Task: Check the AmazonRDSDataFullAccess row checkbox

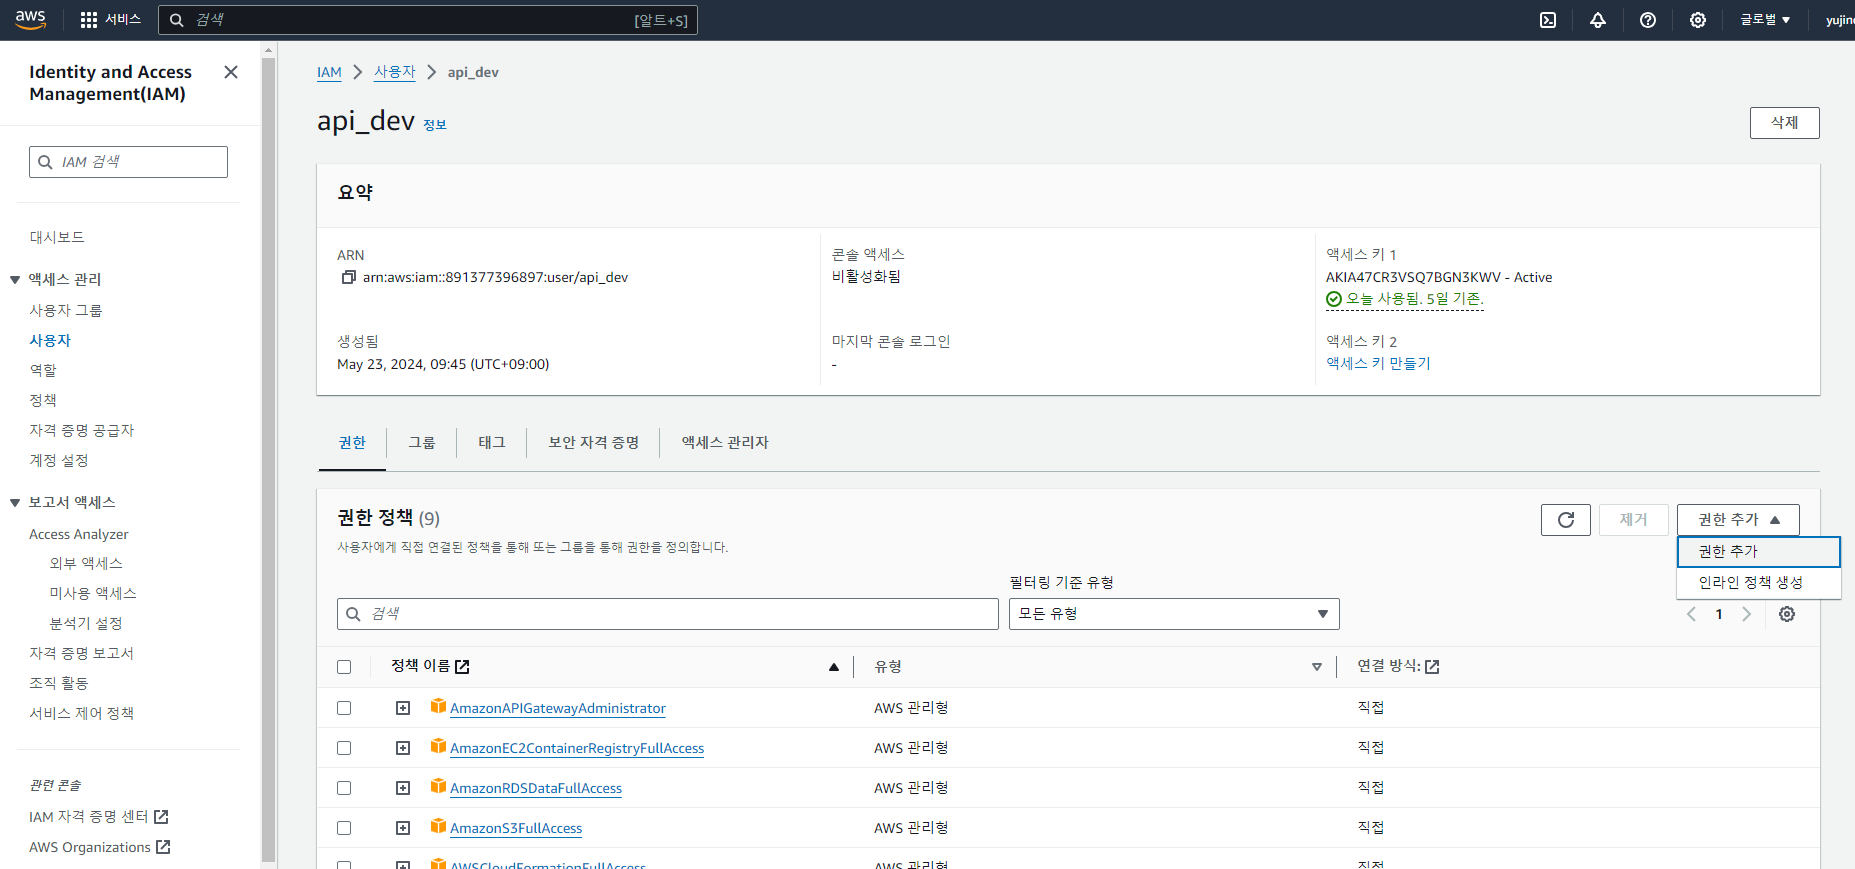Action: click(344, 788)
